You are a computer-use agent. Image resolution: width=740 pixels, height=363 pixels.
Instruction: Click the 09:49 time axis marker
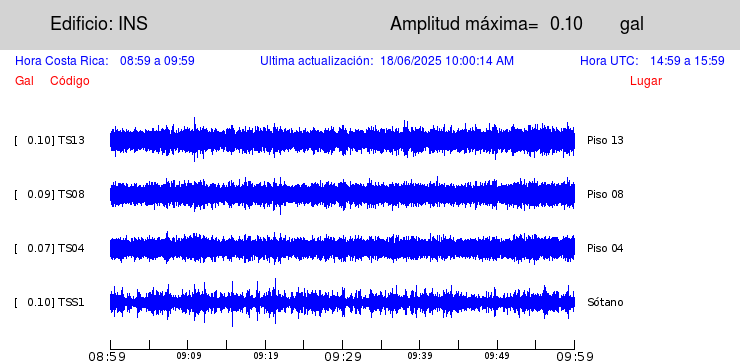point(497,356)
